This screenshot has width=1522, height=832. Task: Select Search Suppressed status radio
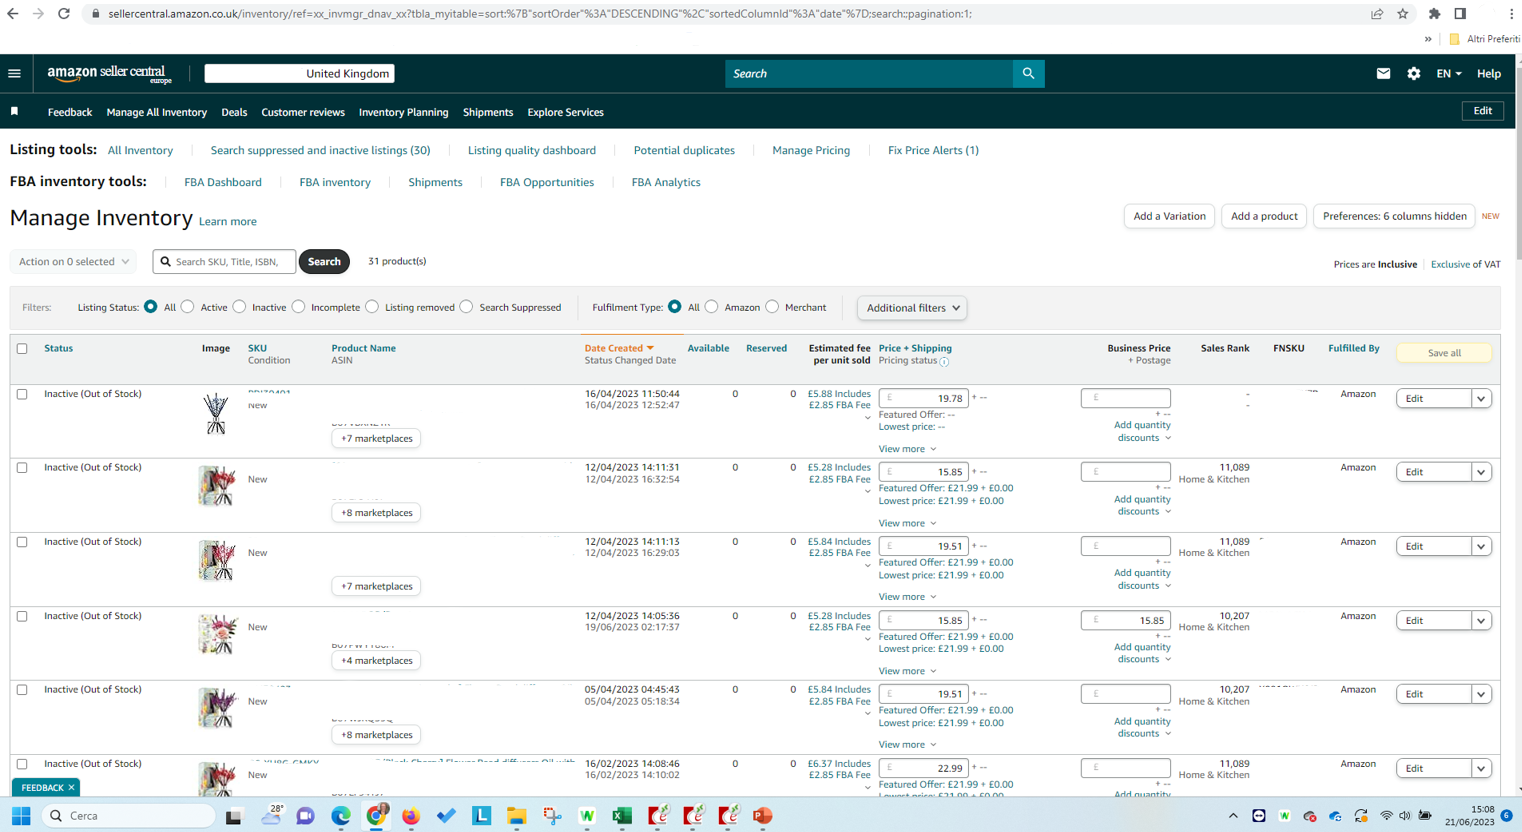pos(467,307)
